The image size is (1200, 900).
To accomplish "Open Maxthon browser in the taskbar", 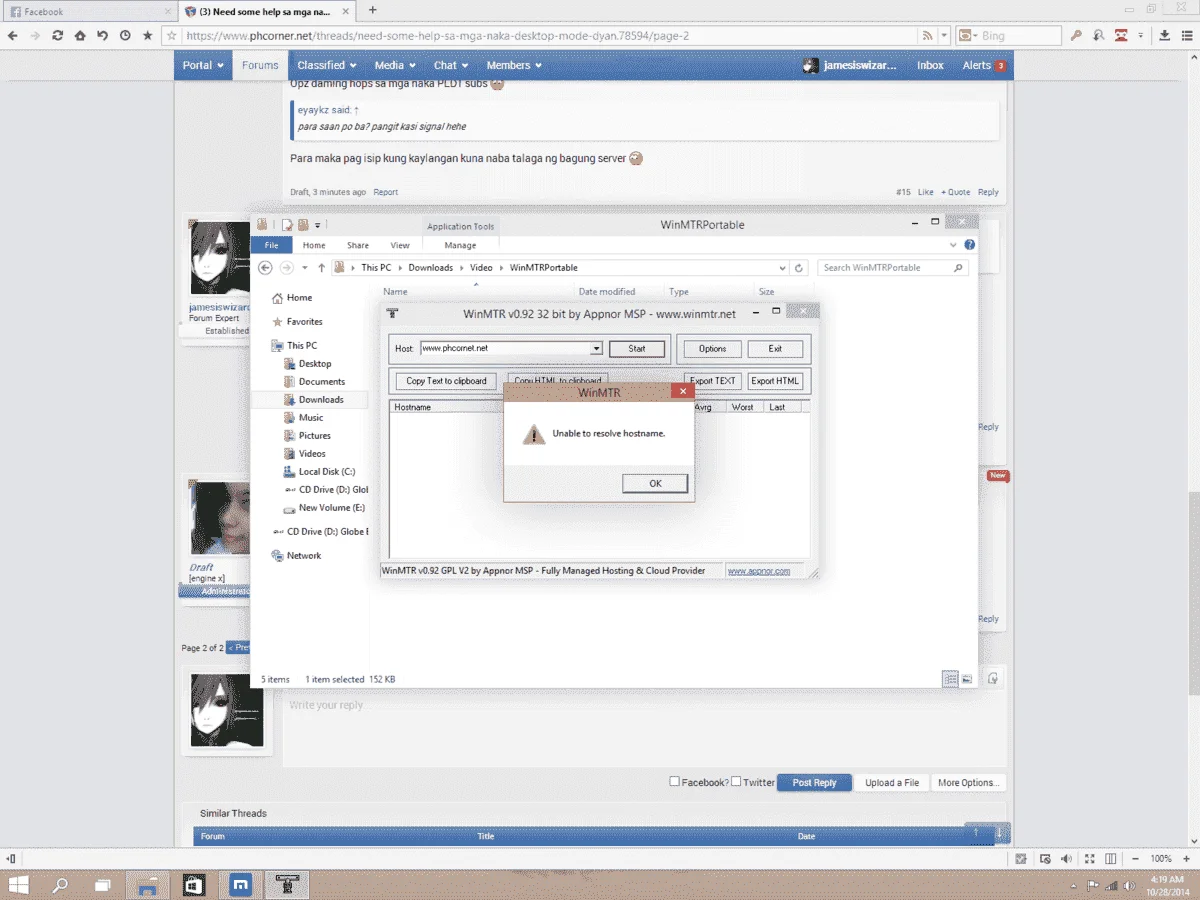I will click(x=240, y=885).
